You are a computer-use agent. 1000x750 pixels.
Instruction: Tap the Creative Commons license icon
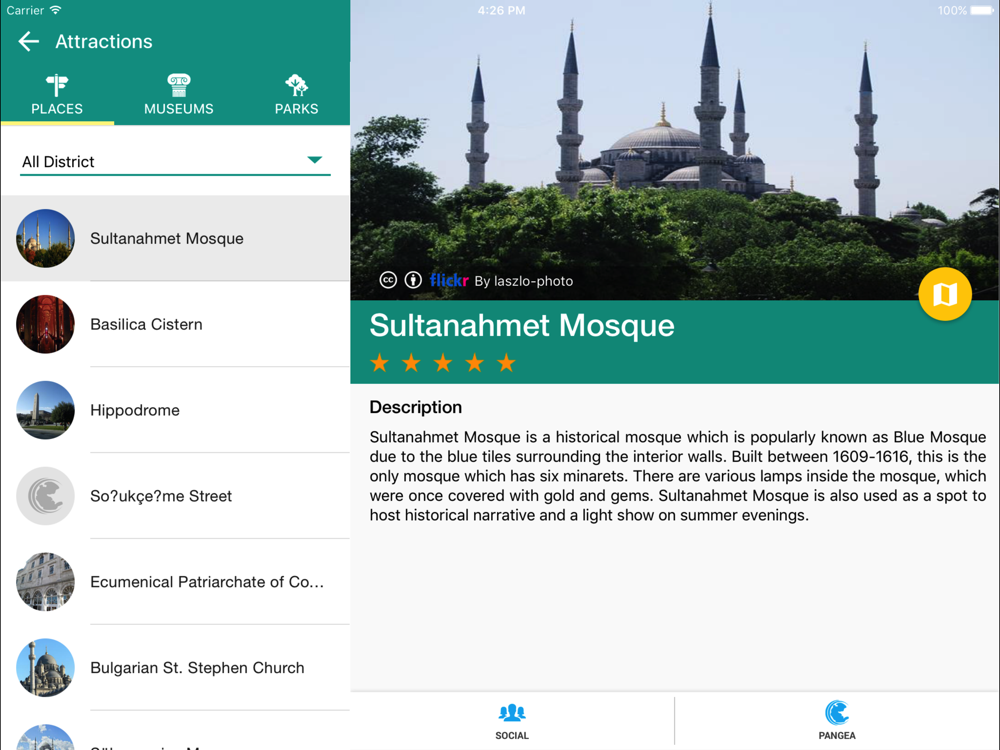click(388, 280)
